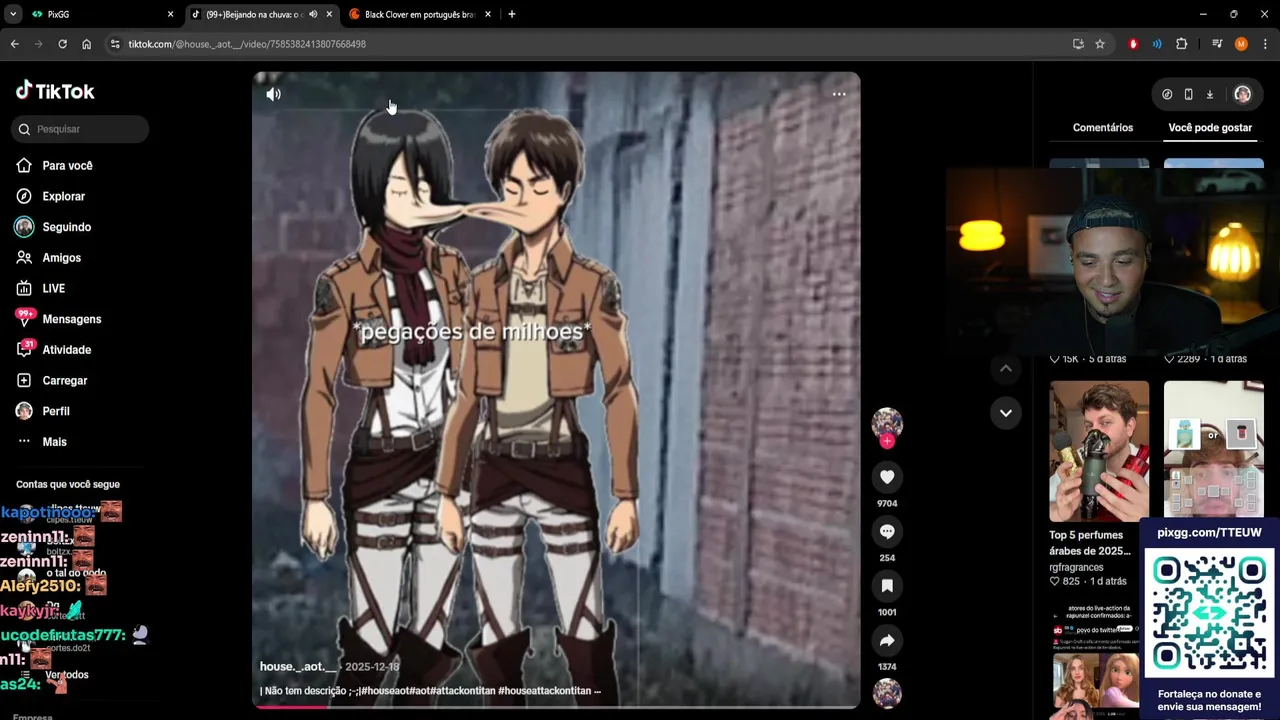This screenshot has height=720, width=1280.
Task: Like the video with heart icon
Action: coord(887,478)
